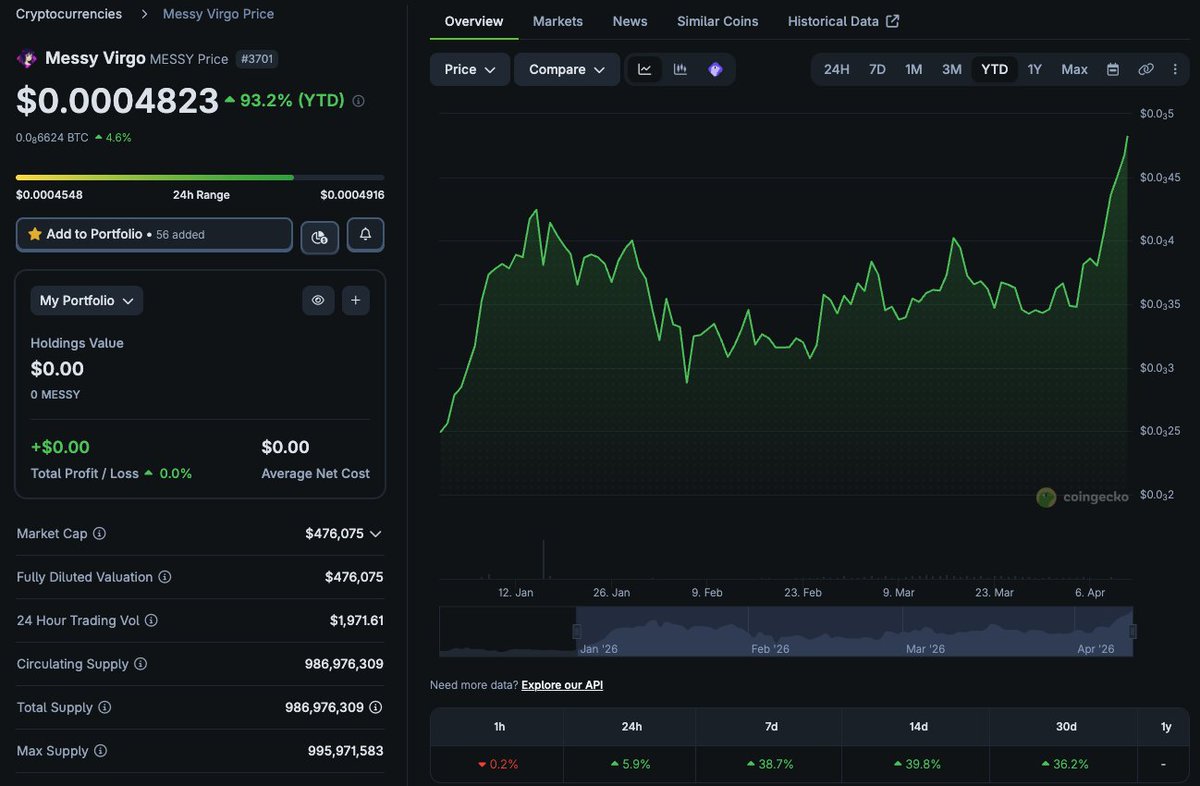
Task: Select the Max time range
Action: [1075, 69]
